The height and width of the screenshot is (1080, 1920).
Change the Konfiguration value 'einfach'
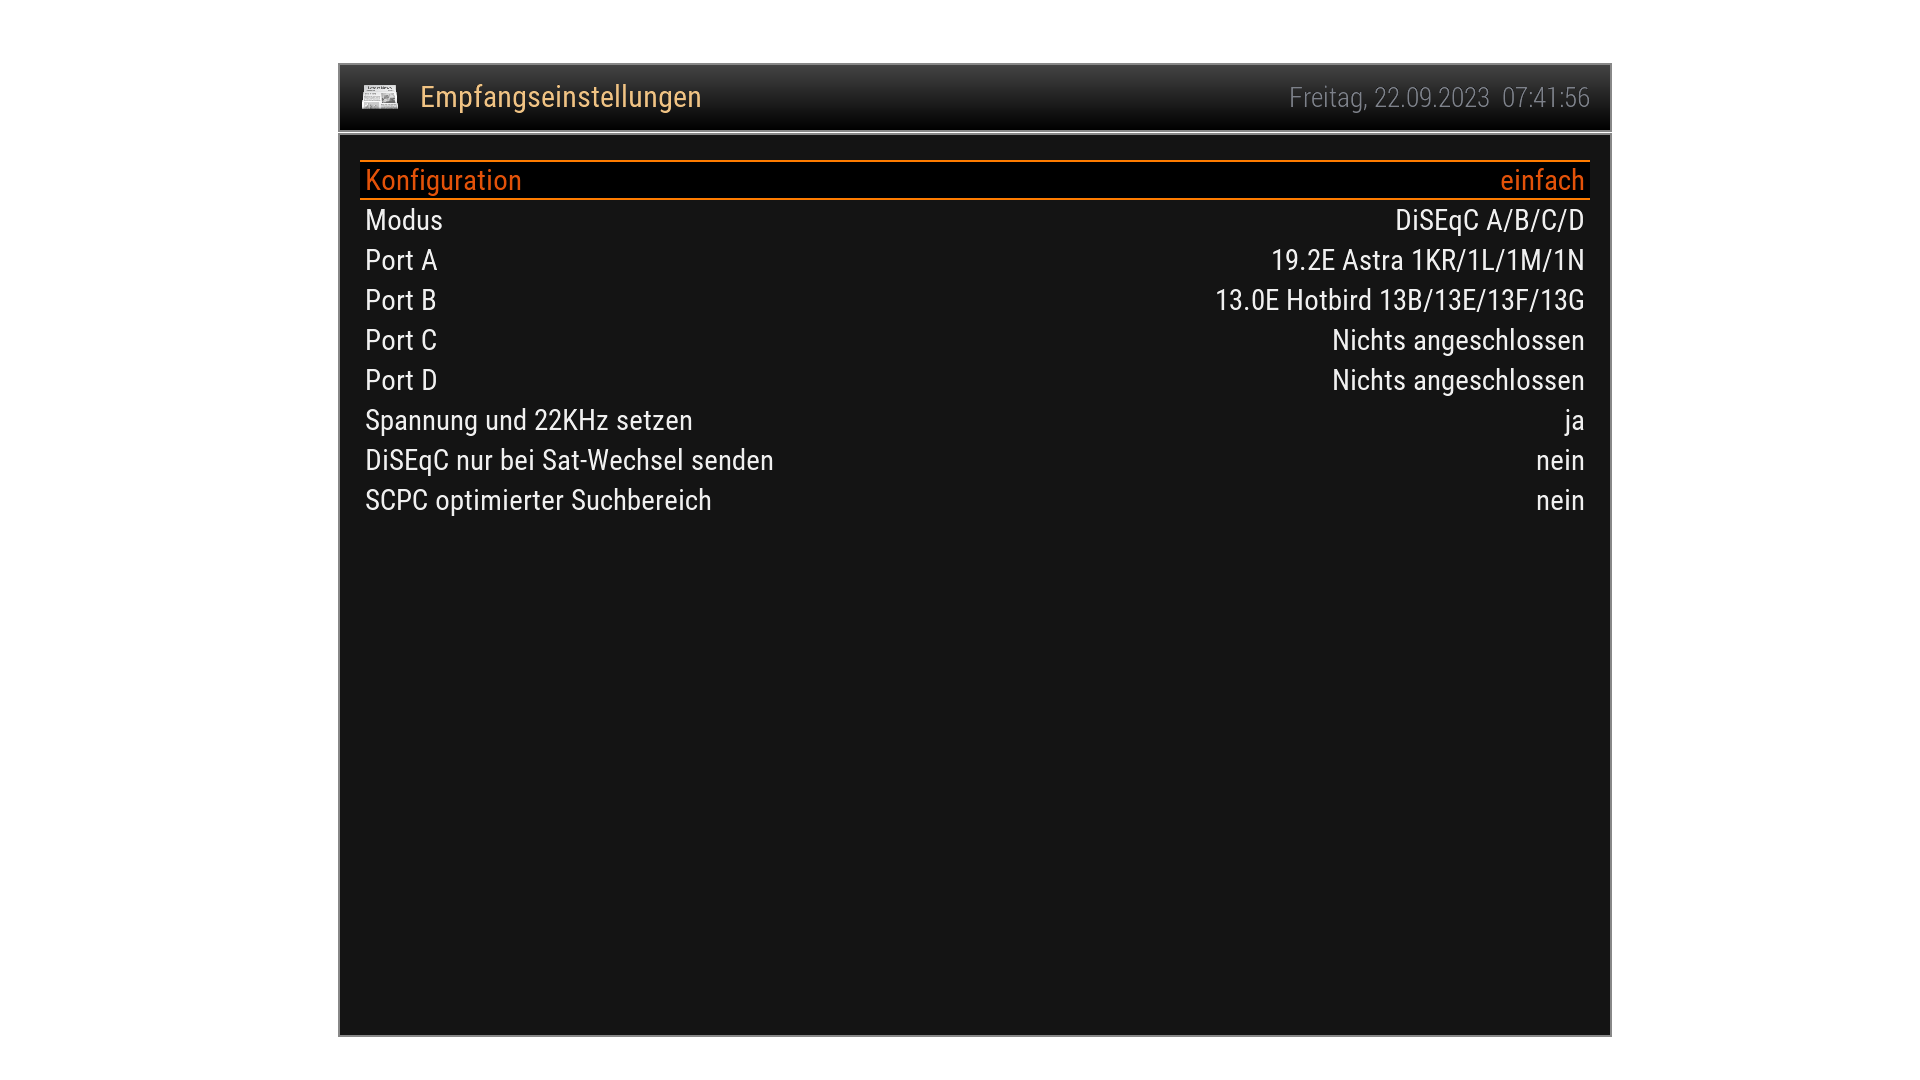[x=1541, y=181]
